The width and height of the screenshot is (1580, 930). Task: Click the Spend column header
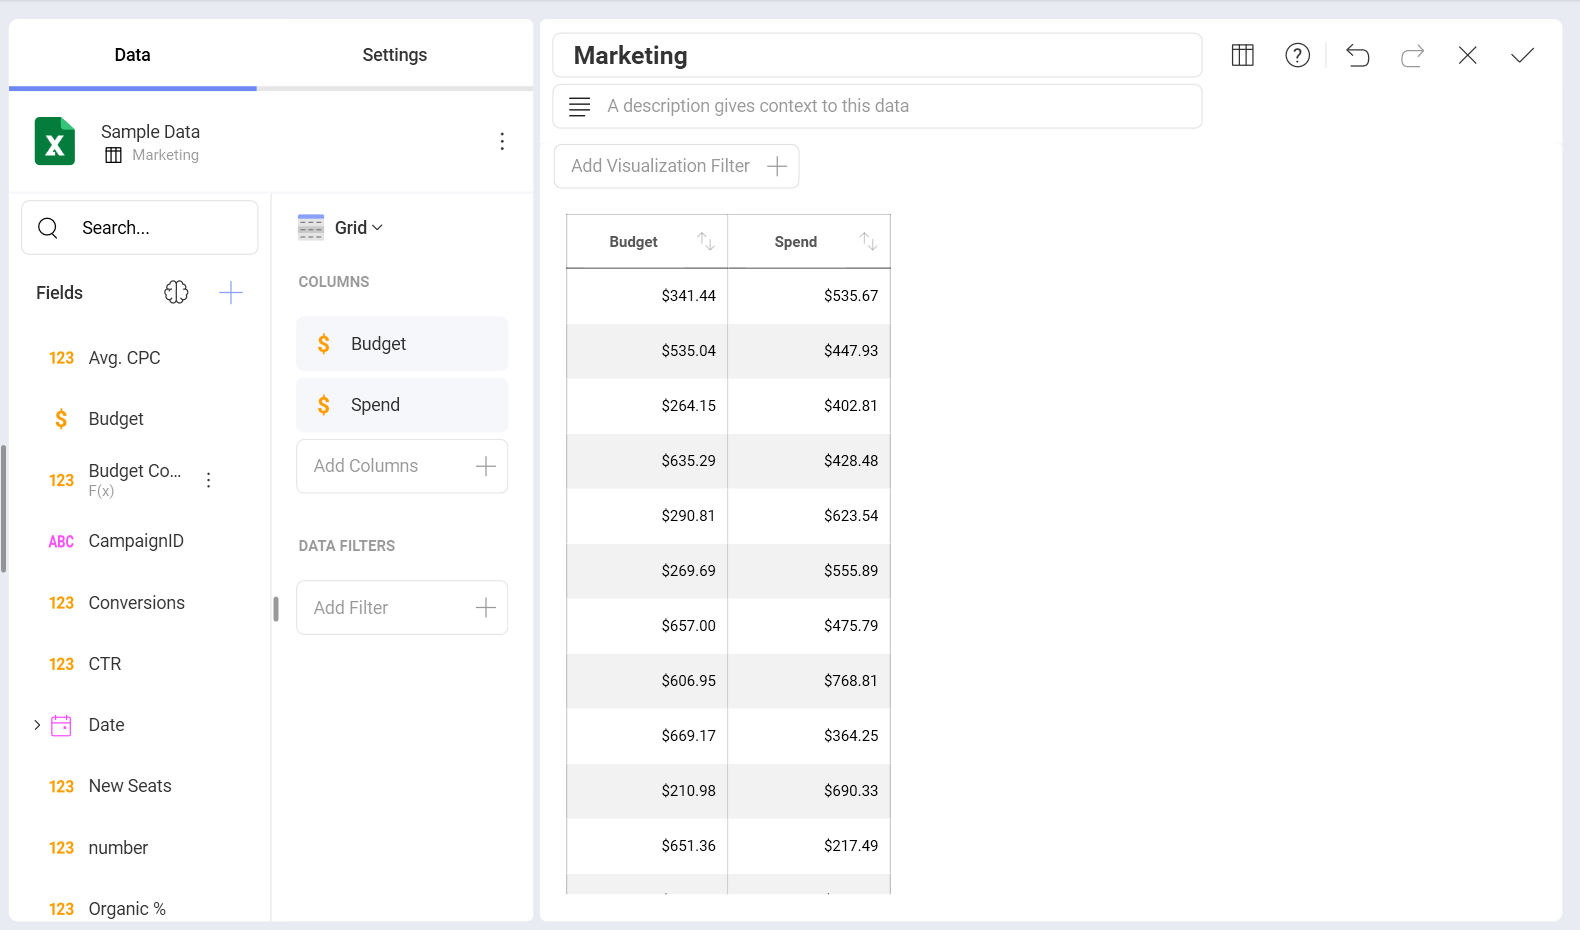click(809, 241)
